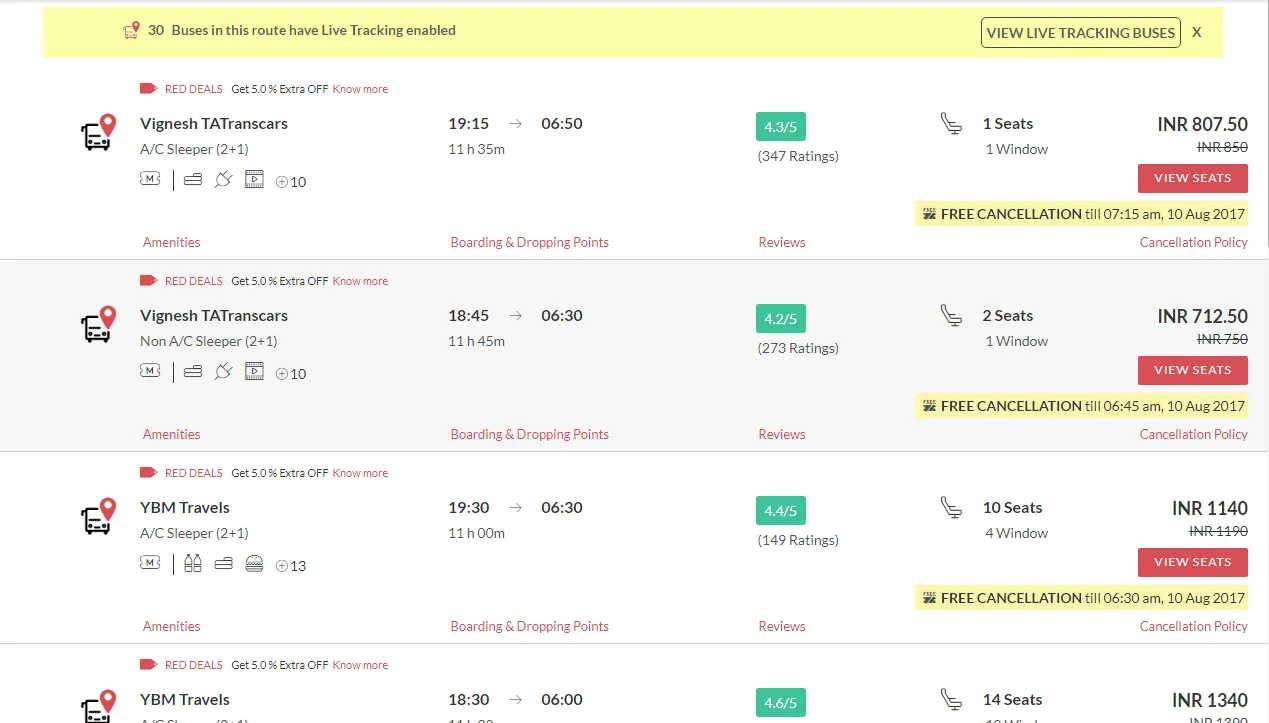
Task: Click the water bottle icon for YBM Travels
Action: (192, 564)
